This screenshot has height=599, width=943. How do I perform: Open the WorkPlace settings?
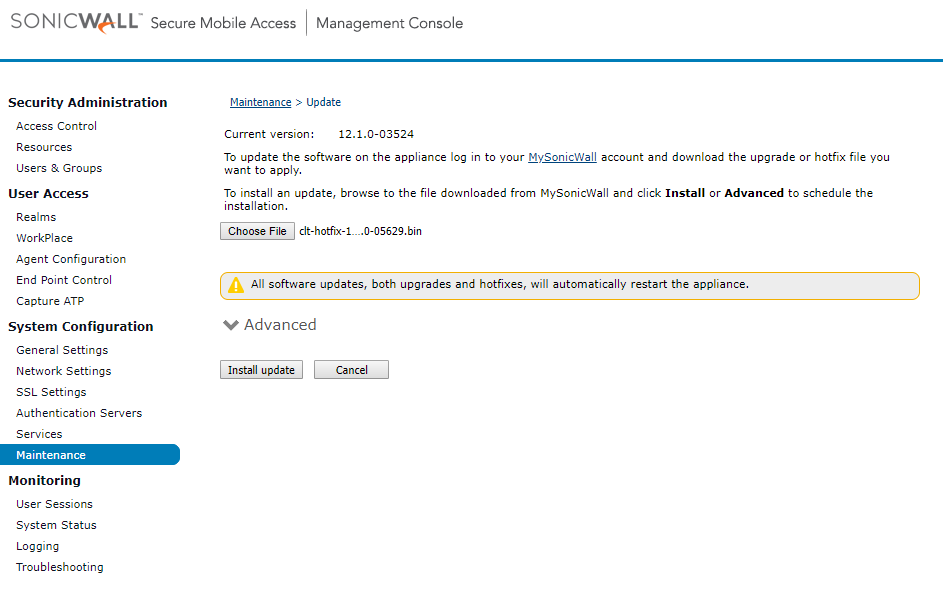[44, 238]
